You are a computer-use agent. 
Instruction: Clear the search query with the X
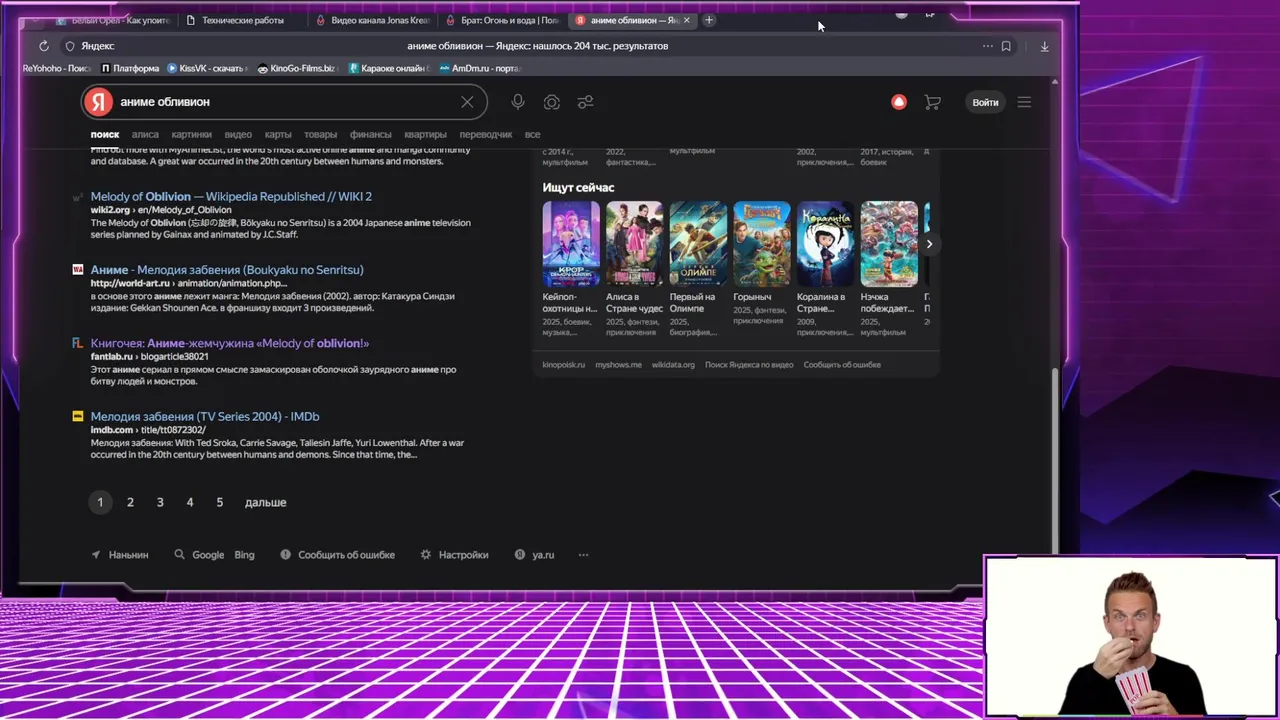click(x=467, y=102)
